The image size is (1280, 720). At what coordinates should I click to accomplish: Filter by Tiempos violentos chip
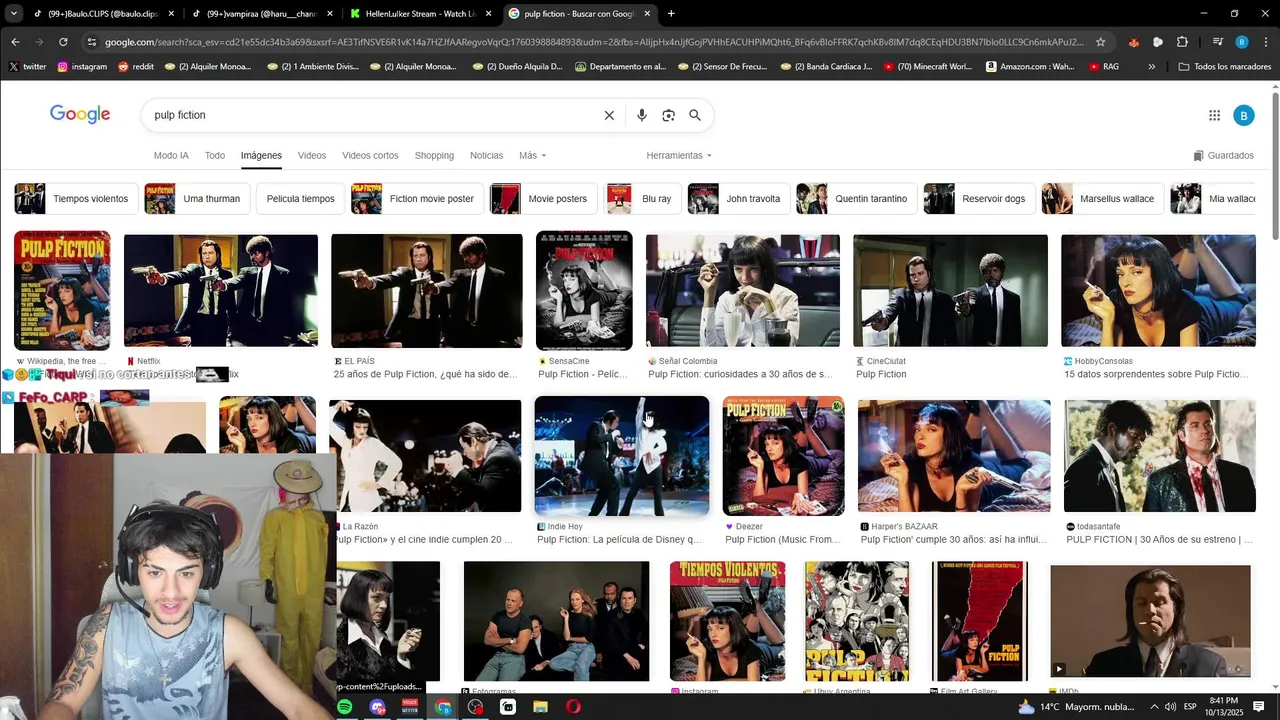click(x=74, y=199)
